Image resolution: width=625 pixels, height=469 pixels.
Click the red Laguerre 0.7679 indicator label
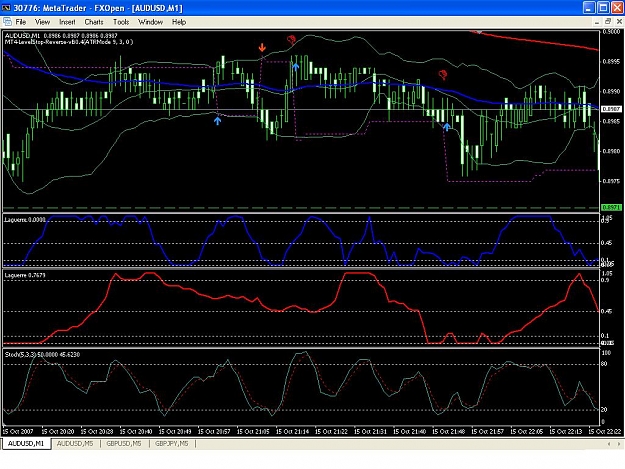[25, 275]
